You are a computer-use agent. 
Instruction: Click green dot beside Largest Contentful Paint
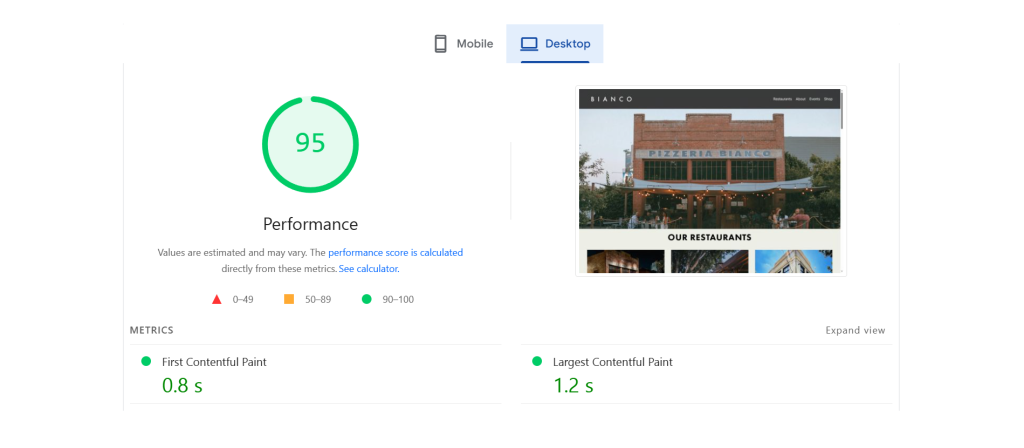tap(537, 362)
